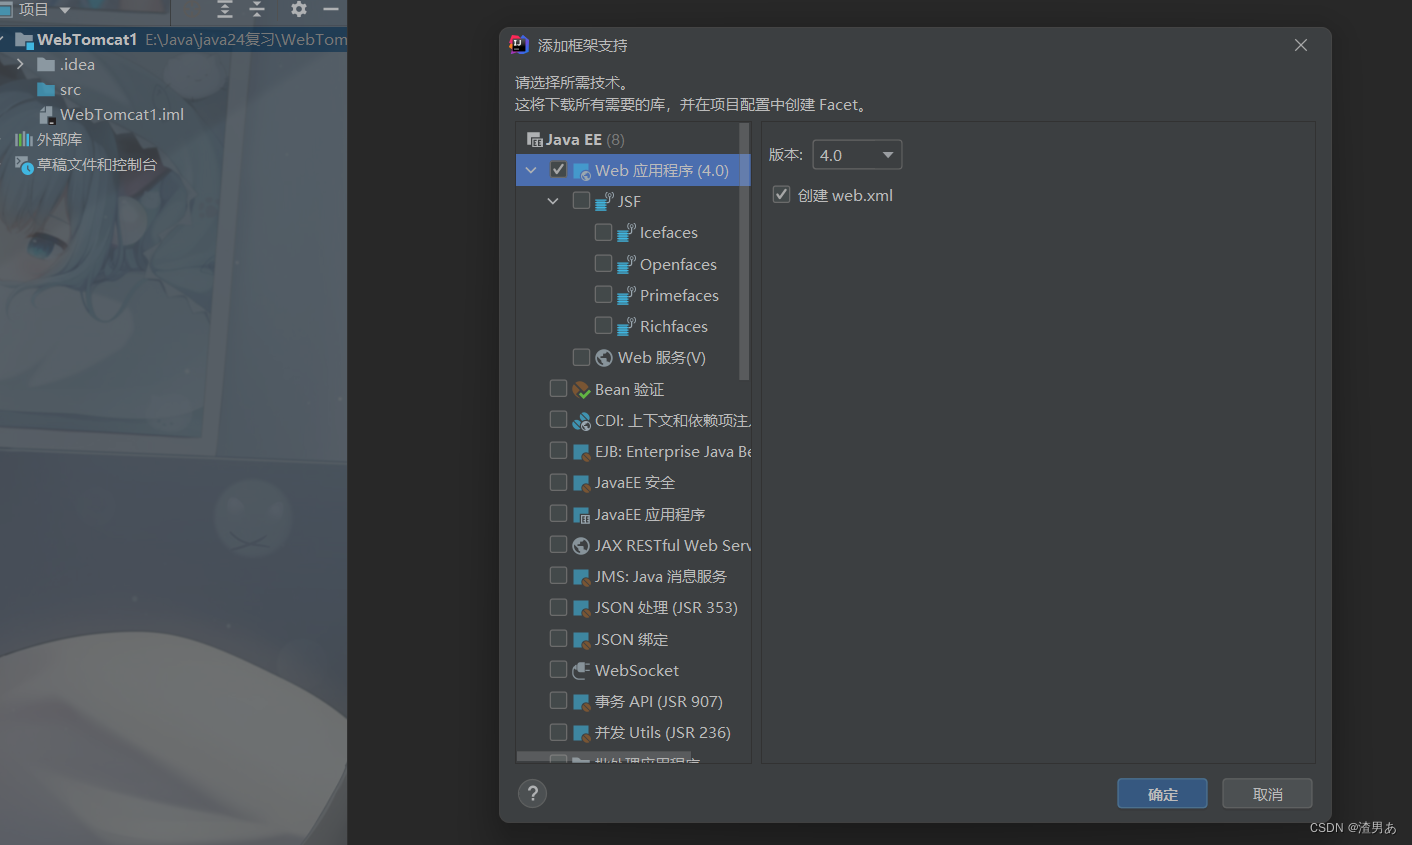The width and height of the screenshot is (1412, 845).
Task: Close the 添加框架支持 dialog
Action: click(x=1301, y=45)
